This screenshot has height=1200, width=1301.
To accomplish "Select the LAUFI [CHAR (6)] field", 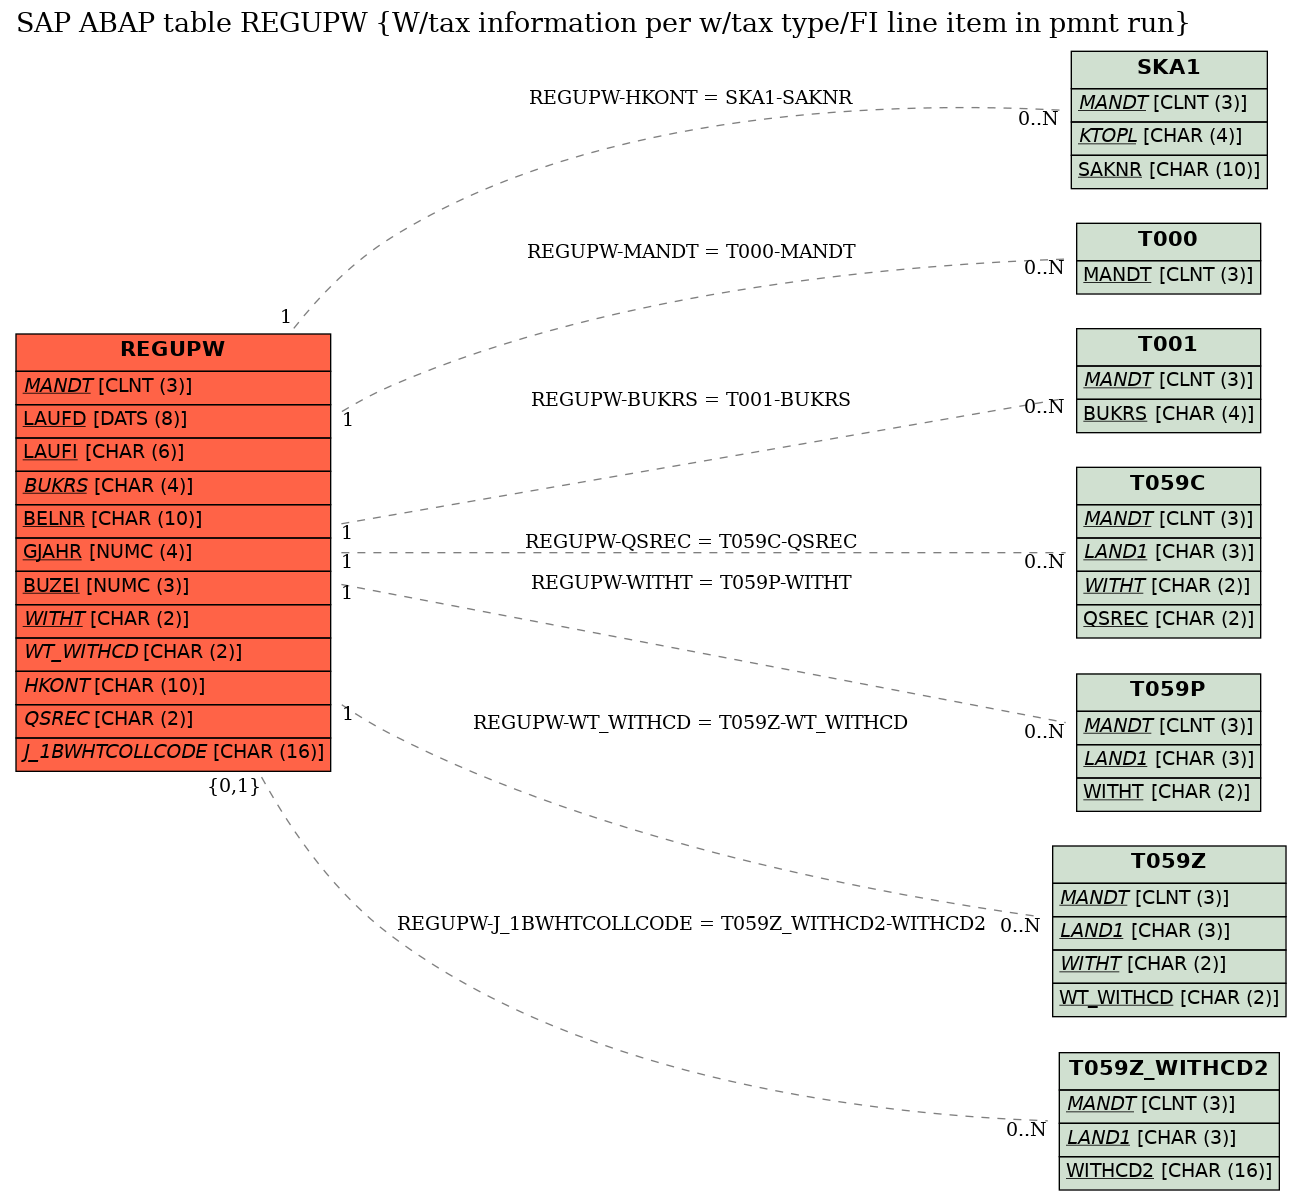I will click(173, 454).
